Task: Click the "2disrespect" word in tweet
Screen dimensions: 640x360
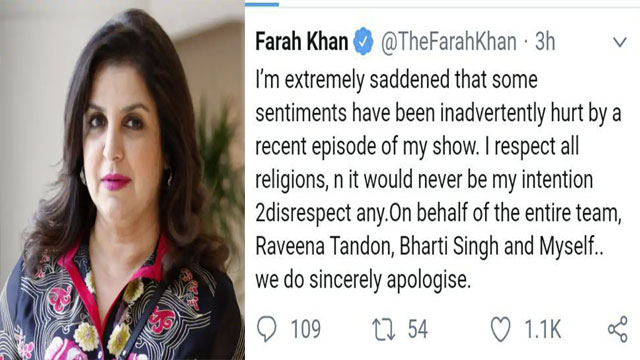Action: pyautogui.click(x=303, y=213)
